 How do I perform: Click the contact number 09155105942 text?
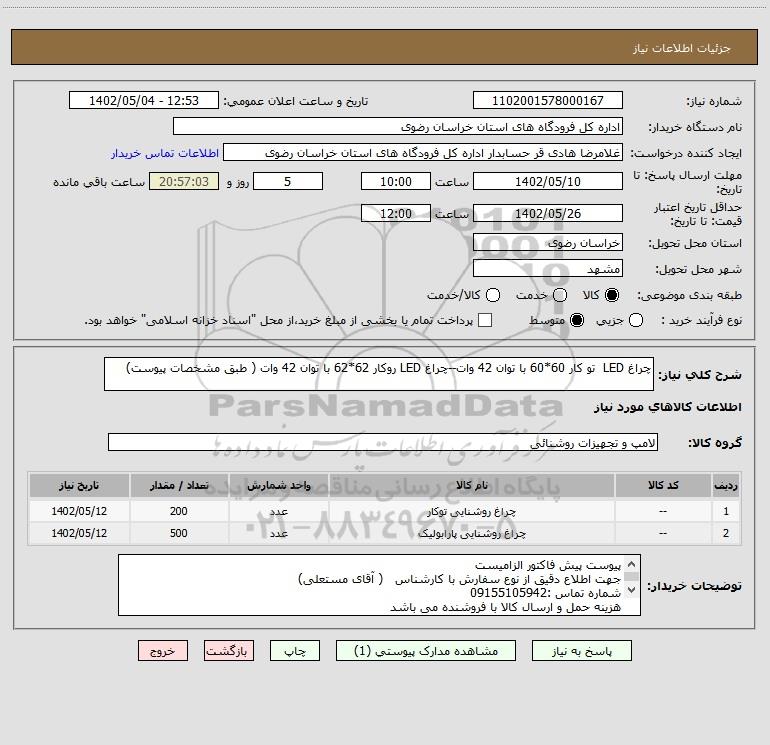(509, 593)
